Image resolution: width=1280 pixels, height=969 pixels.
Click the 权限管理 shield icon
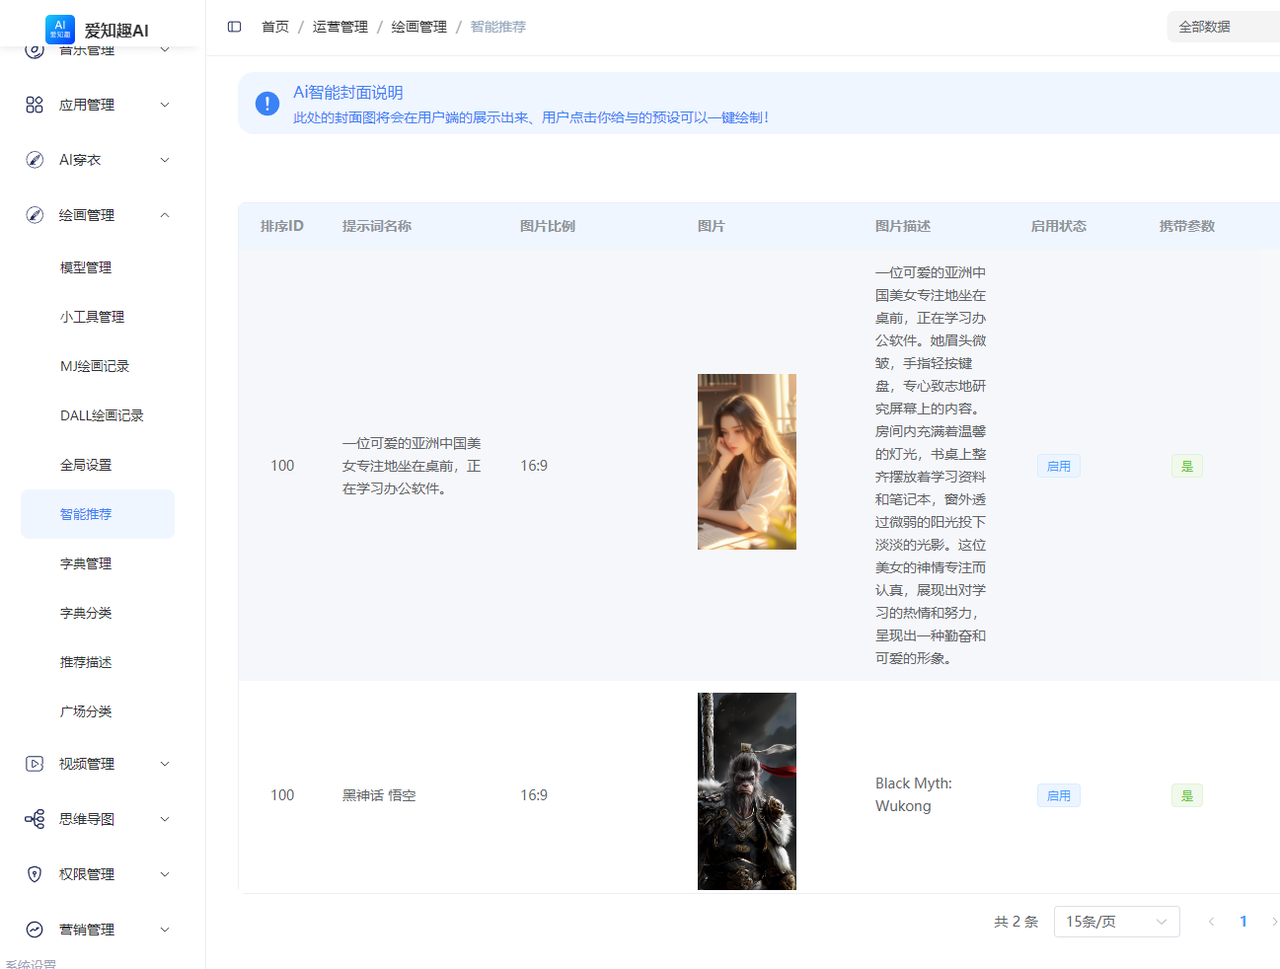(x=34, y=874)
